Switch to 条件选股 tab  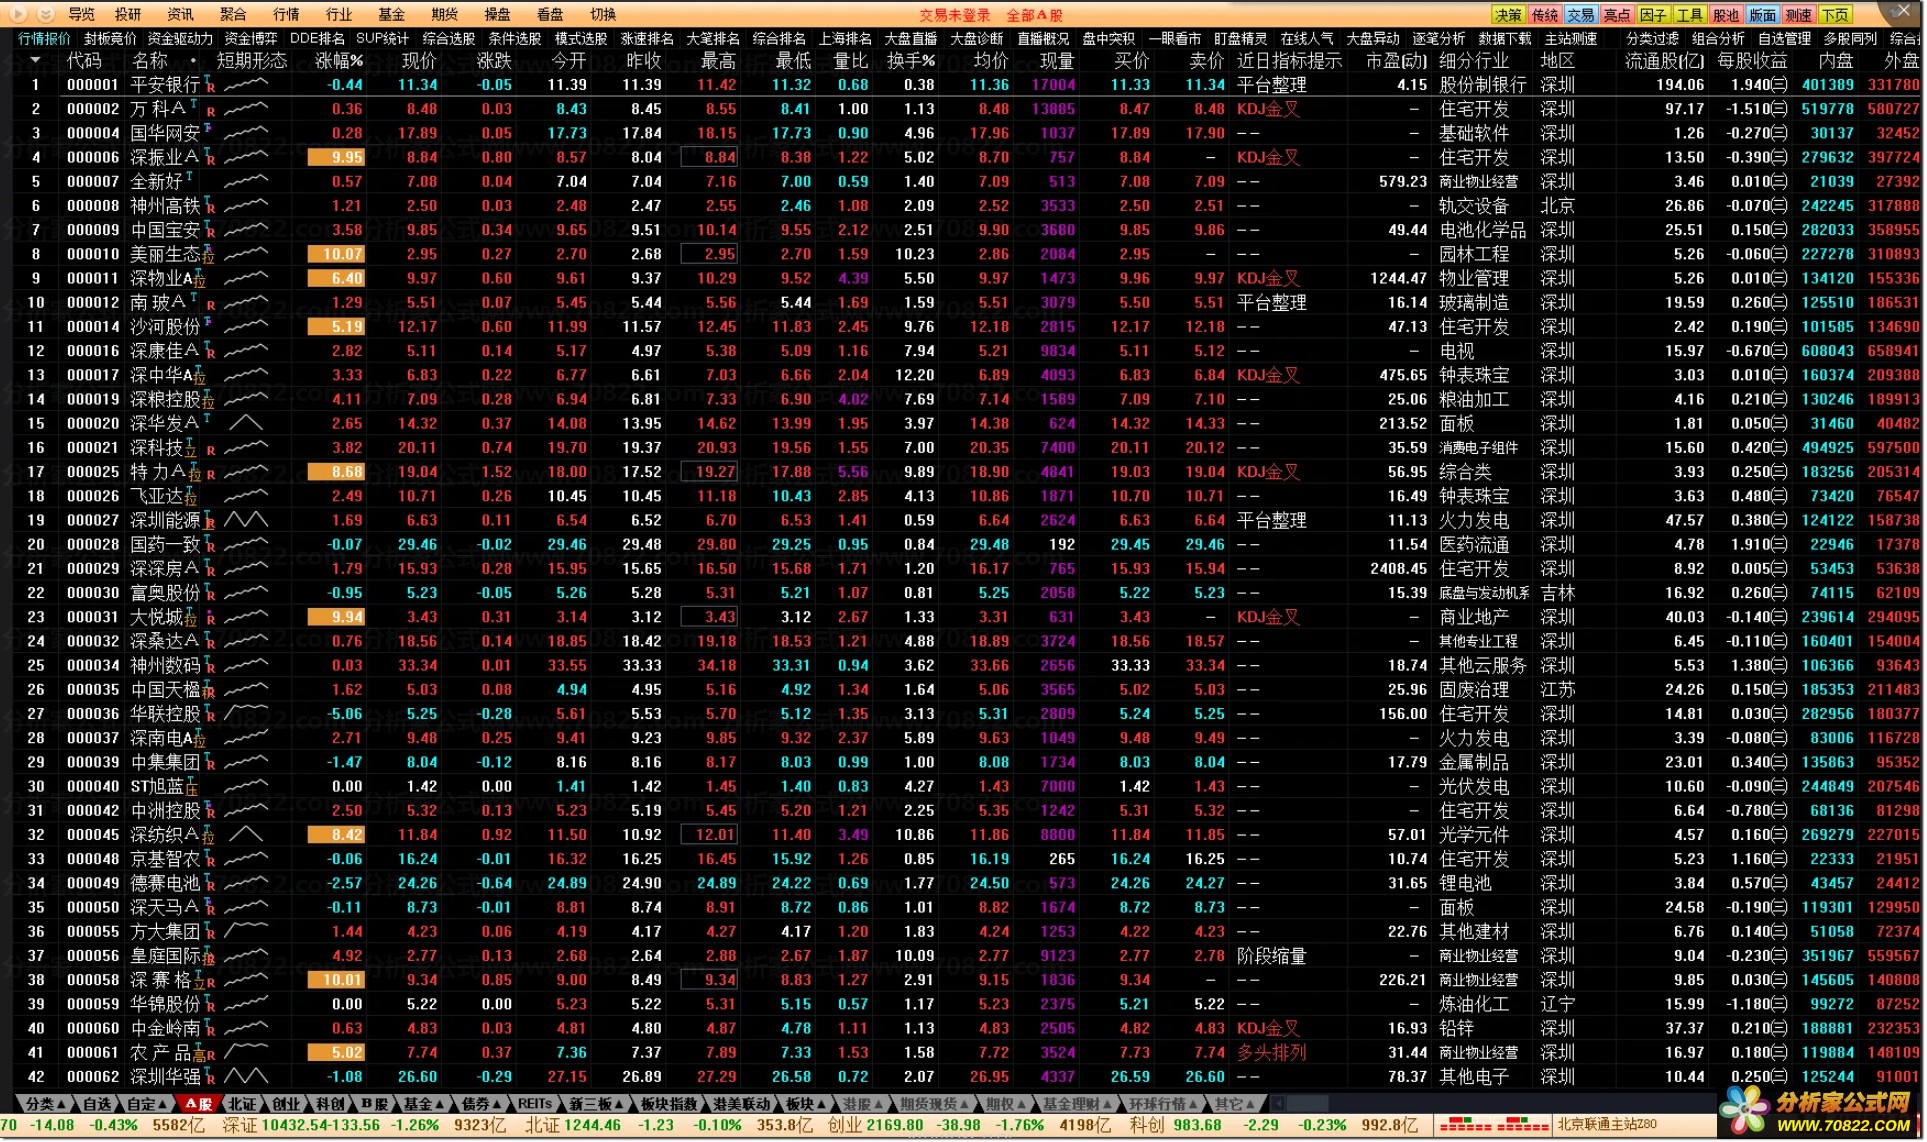point(515,38)
